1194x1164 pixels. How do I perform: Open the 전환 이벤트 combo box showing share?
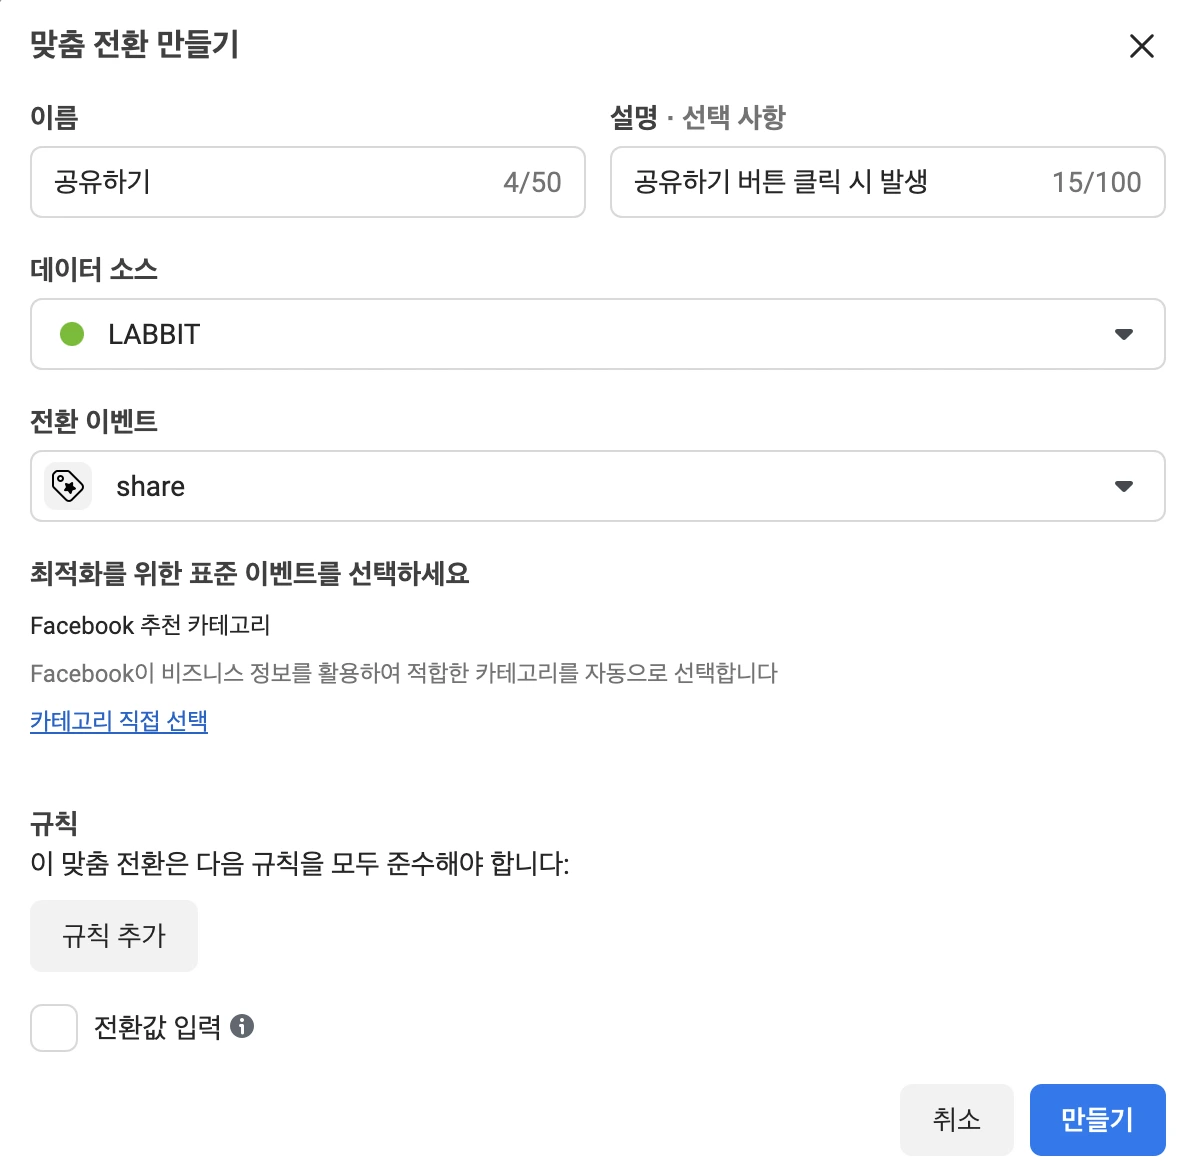coord(598,486)
